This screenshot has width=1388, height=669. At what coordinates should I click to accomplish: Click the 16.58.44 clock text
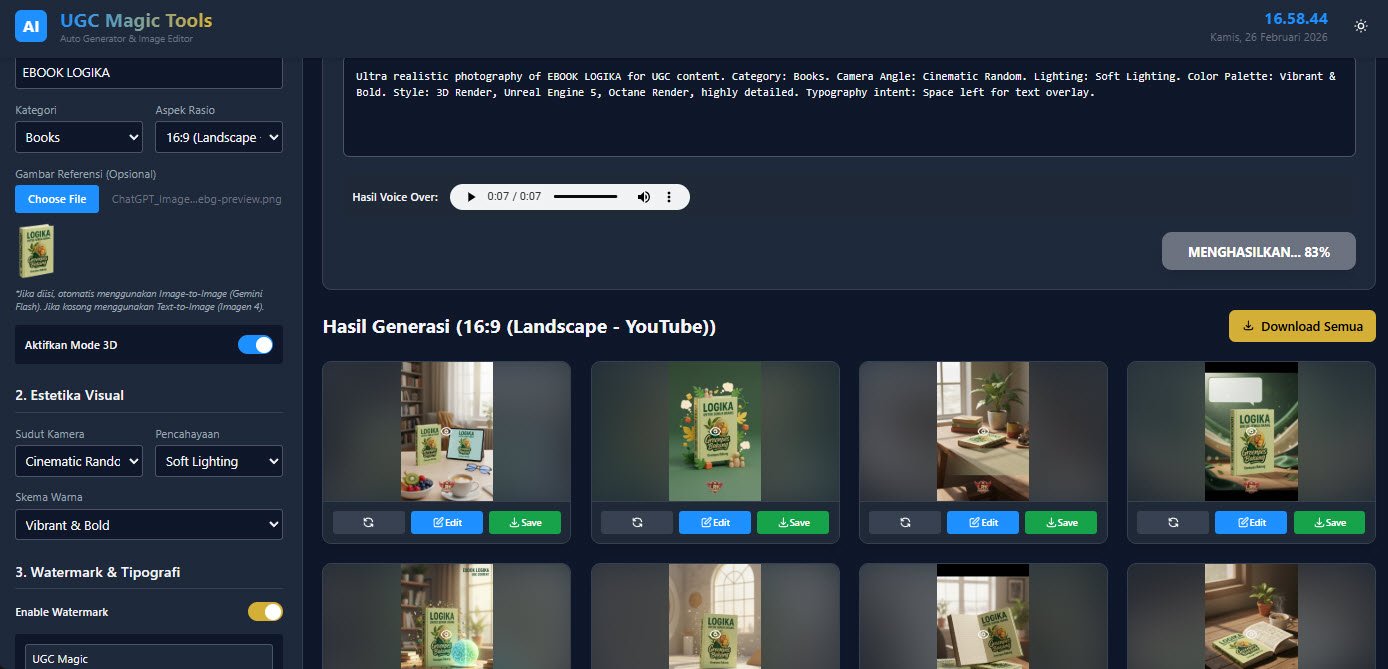pyautogui.click(x=1296, y=19)
